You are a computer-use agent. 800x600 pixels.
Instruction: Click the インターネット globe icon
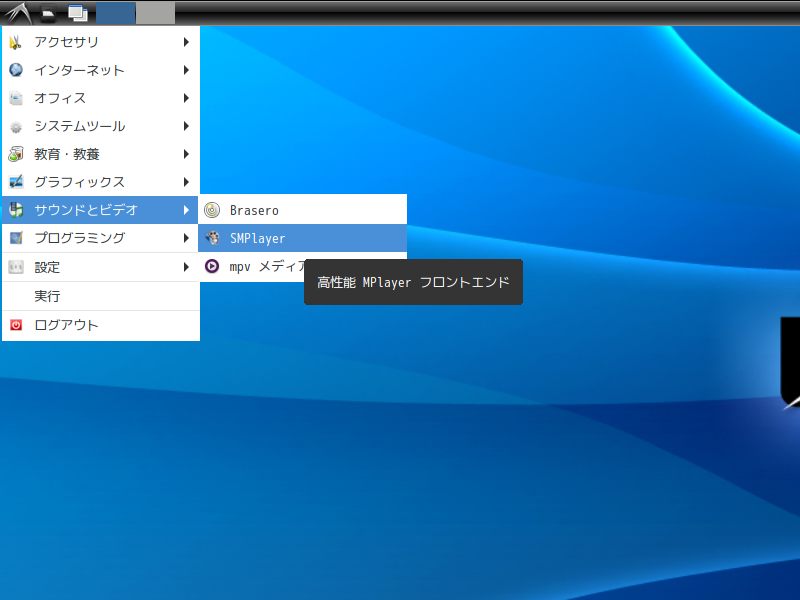16,70
